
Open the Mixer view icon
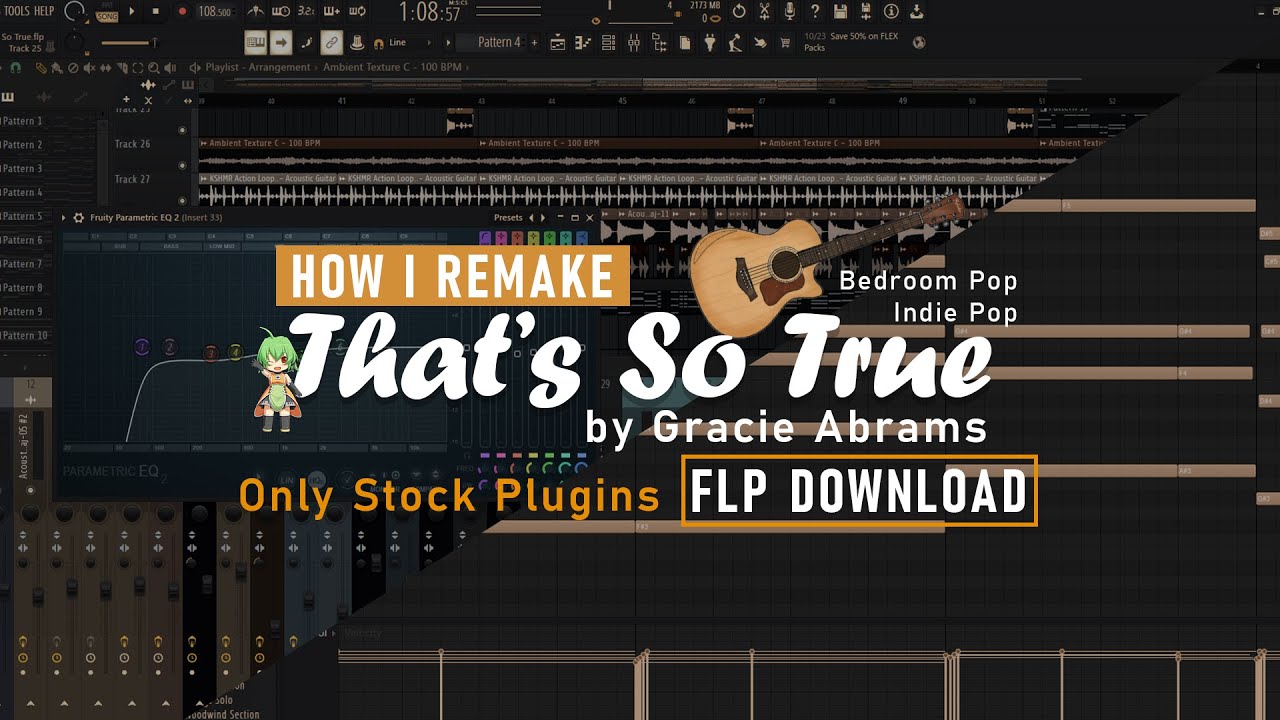[634, 43]
